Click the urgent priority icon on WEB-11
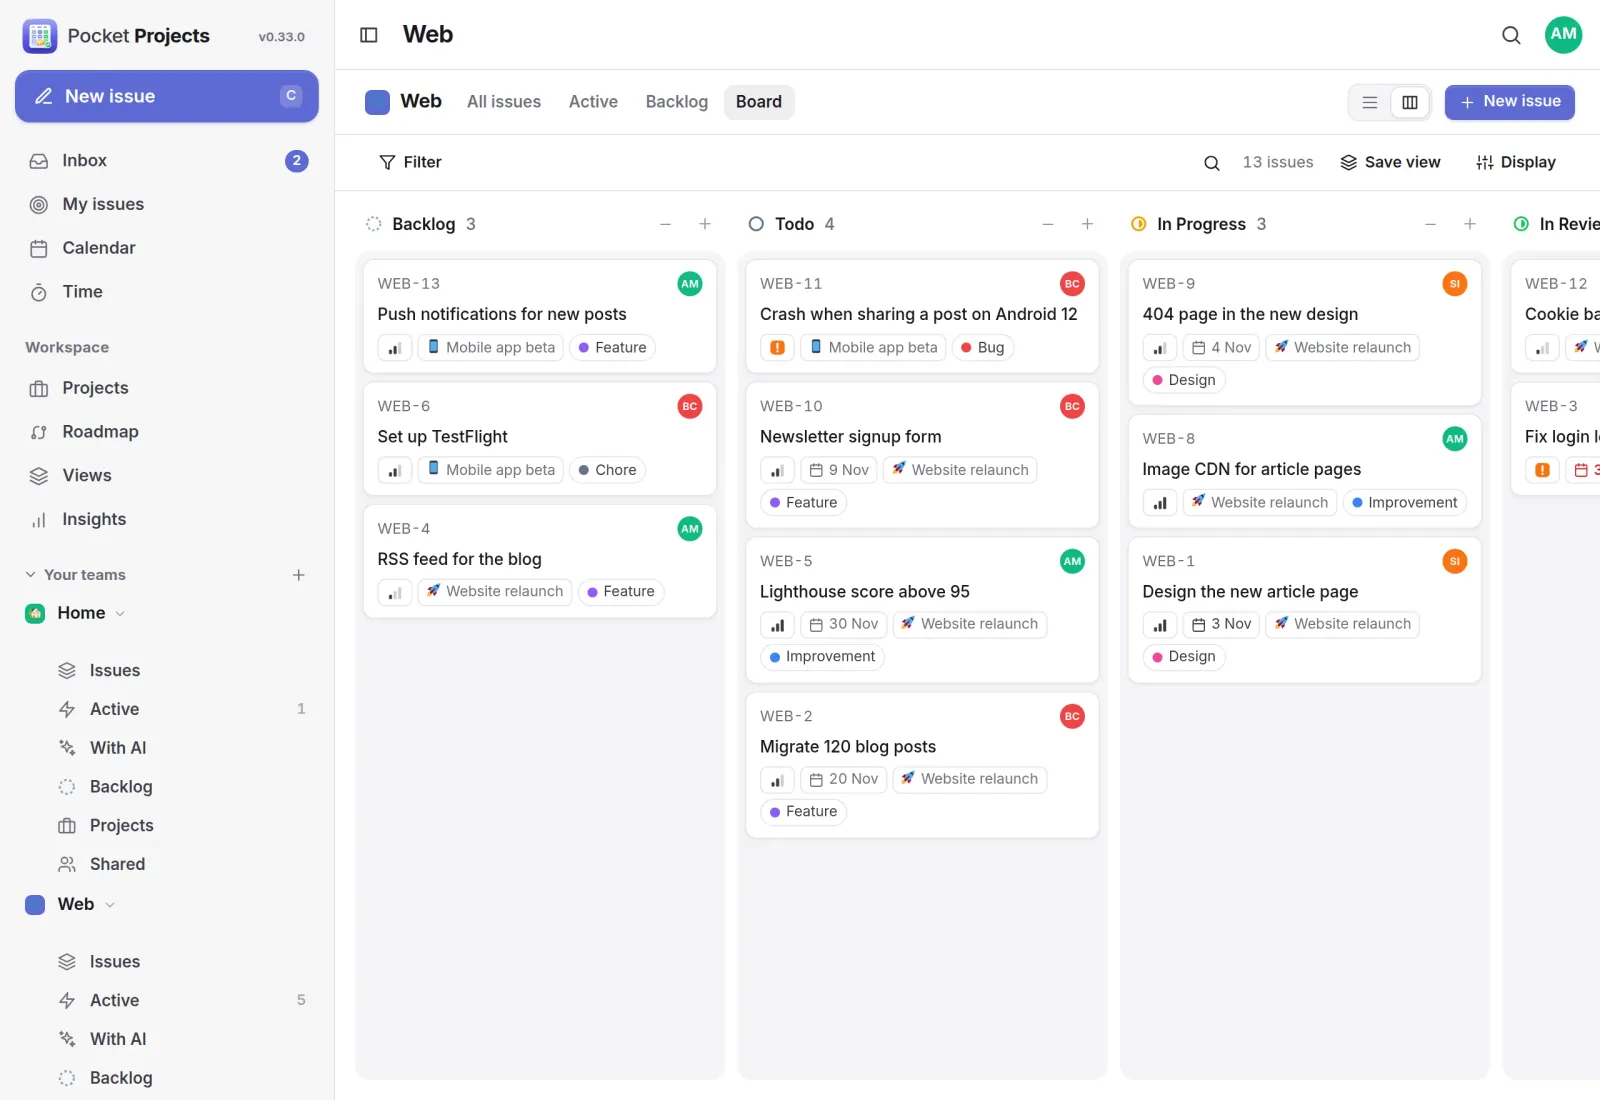Viewport: 1600px width, 1100px height. click(777, 348)
